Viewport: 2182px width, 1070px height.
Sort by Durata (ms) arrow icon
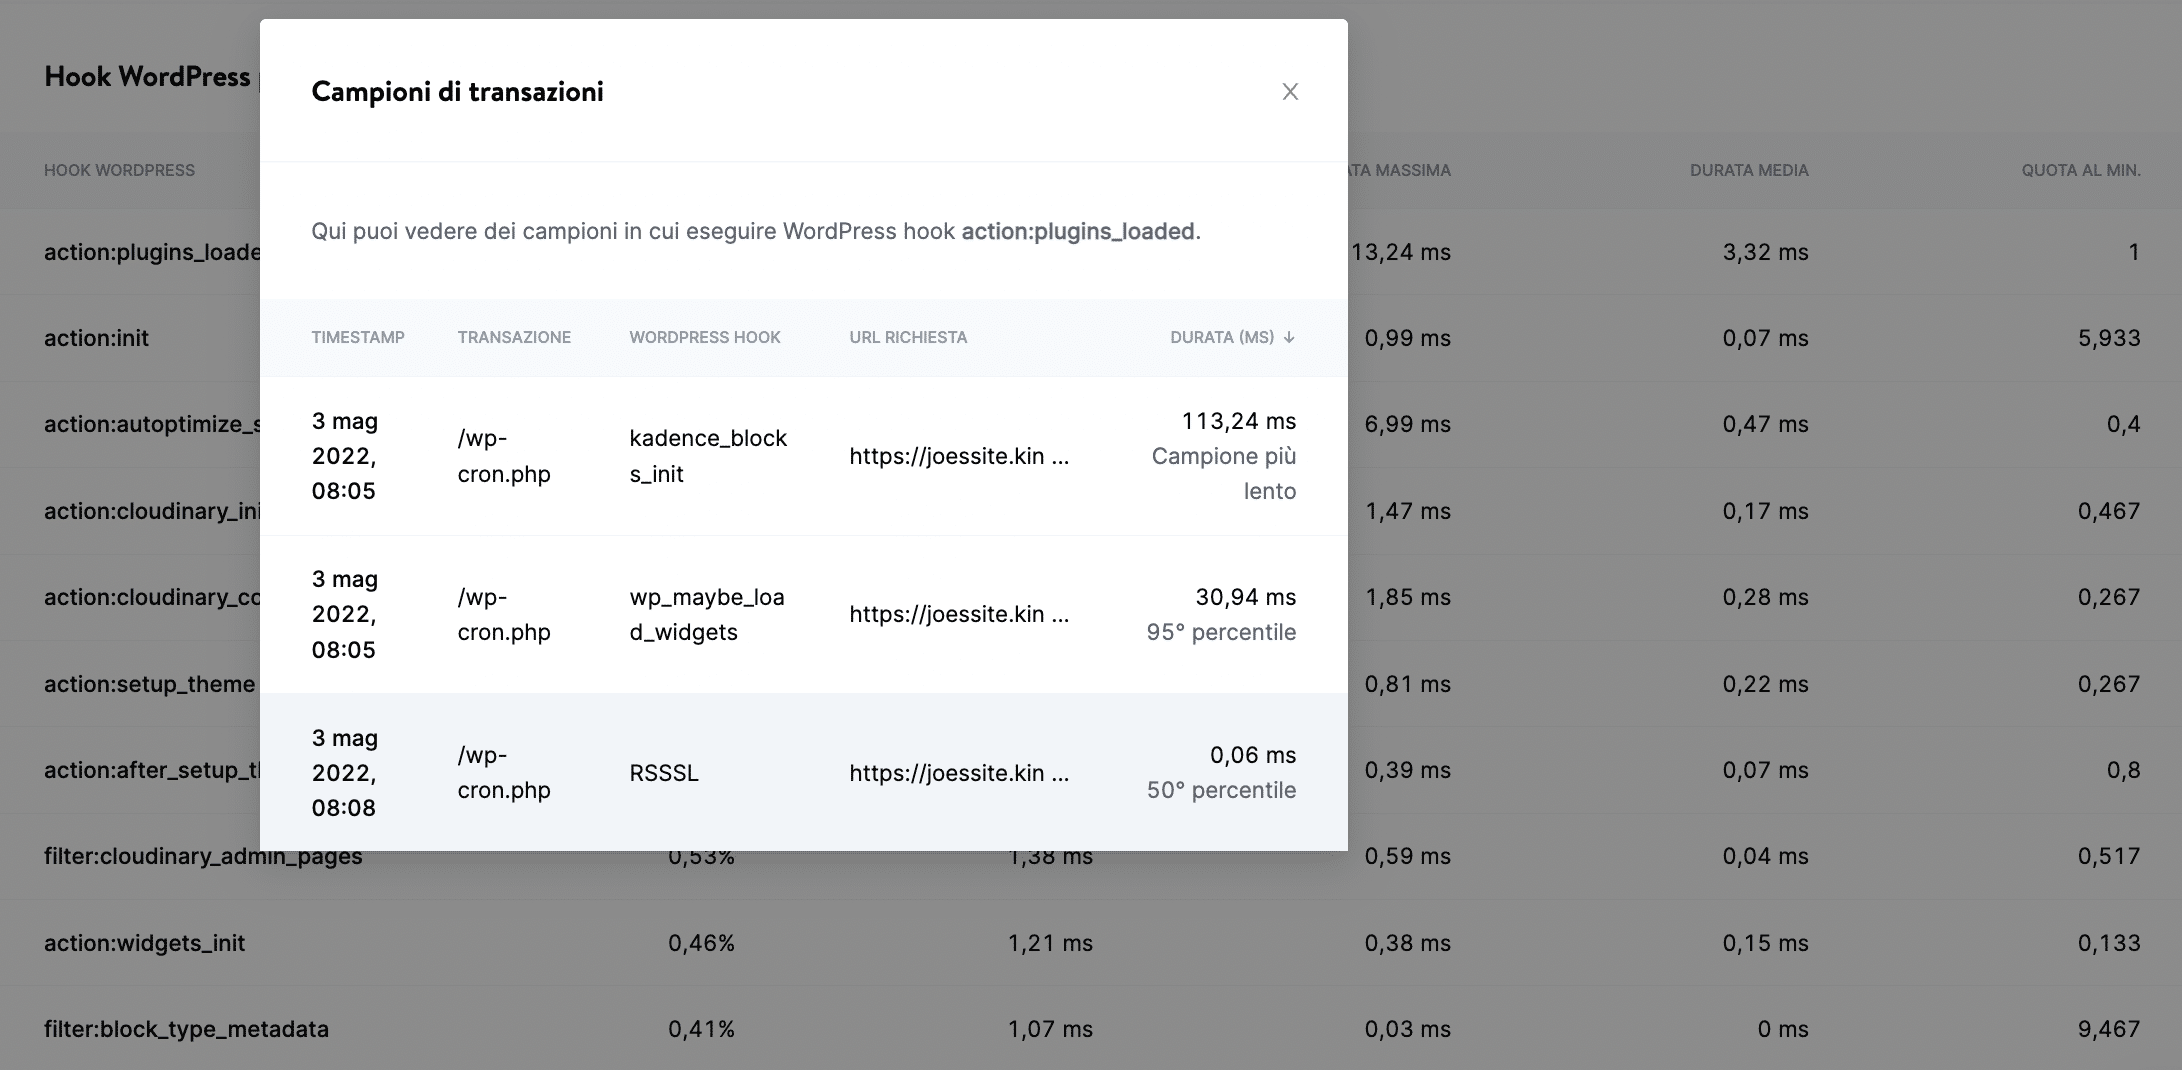click(1289, 338)
